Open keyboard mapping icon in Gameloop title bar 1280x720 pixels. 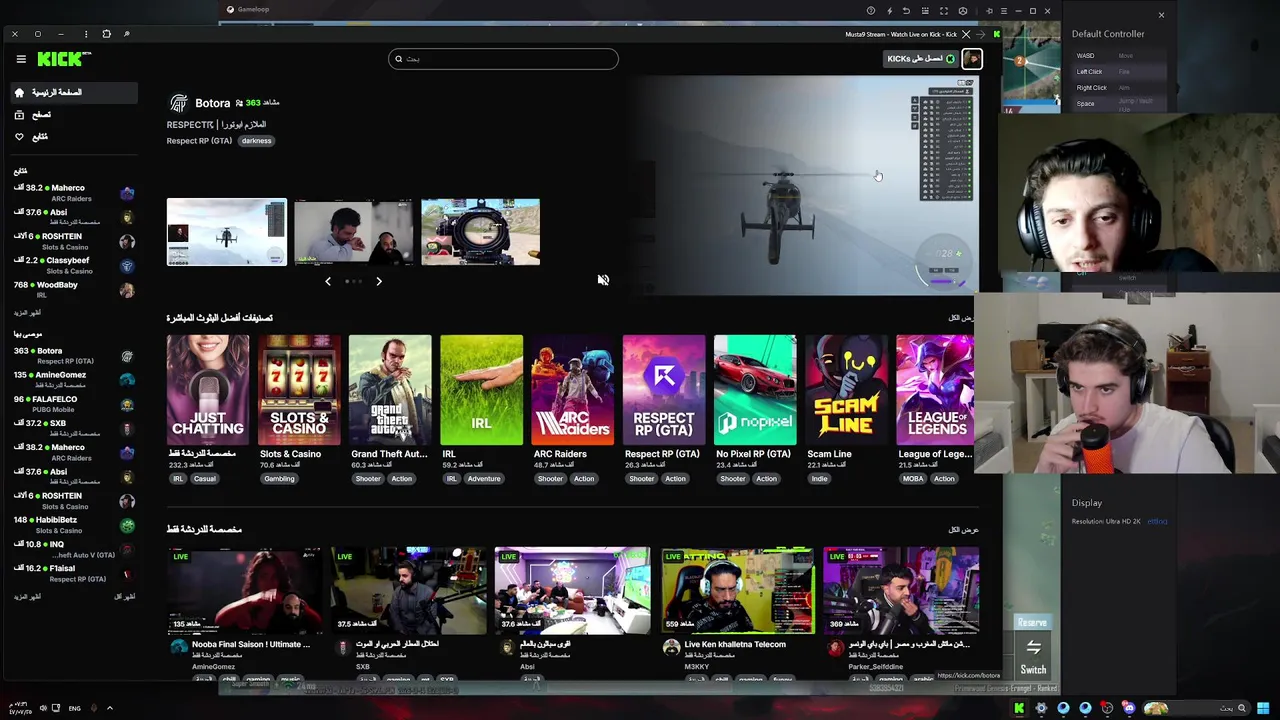(x=925, y=11)
